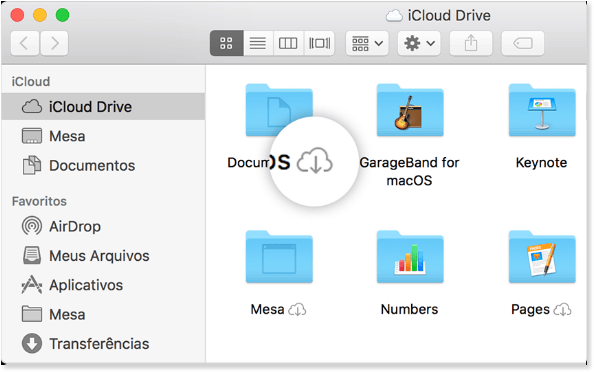Select Mesa folder under Favoritos
The image size is (594, 372).
[x=103, y=314]
